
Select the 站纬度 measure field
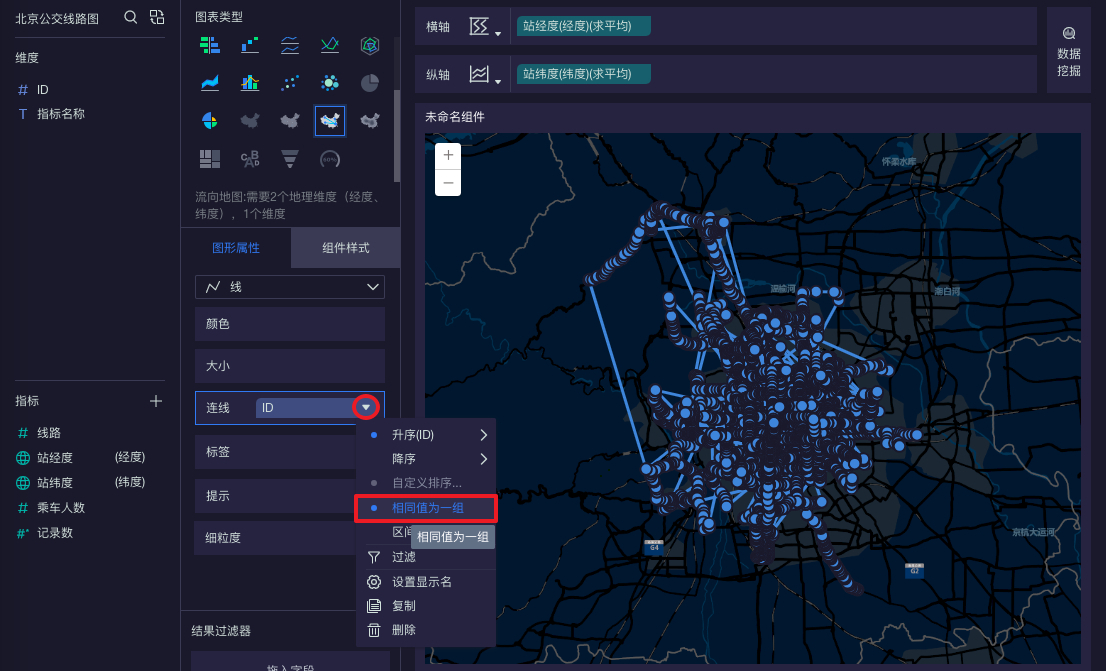click(x=55, y=483)
